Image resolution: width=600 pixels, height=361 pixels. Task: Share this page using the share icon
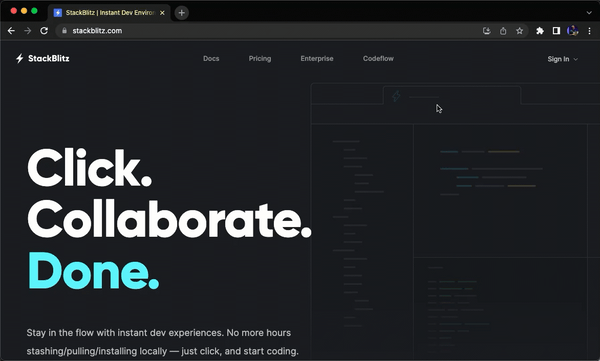click(503, 31)
